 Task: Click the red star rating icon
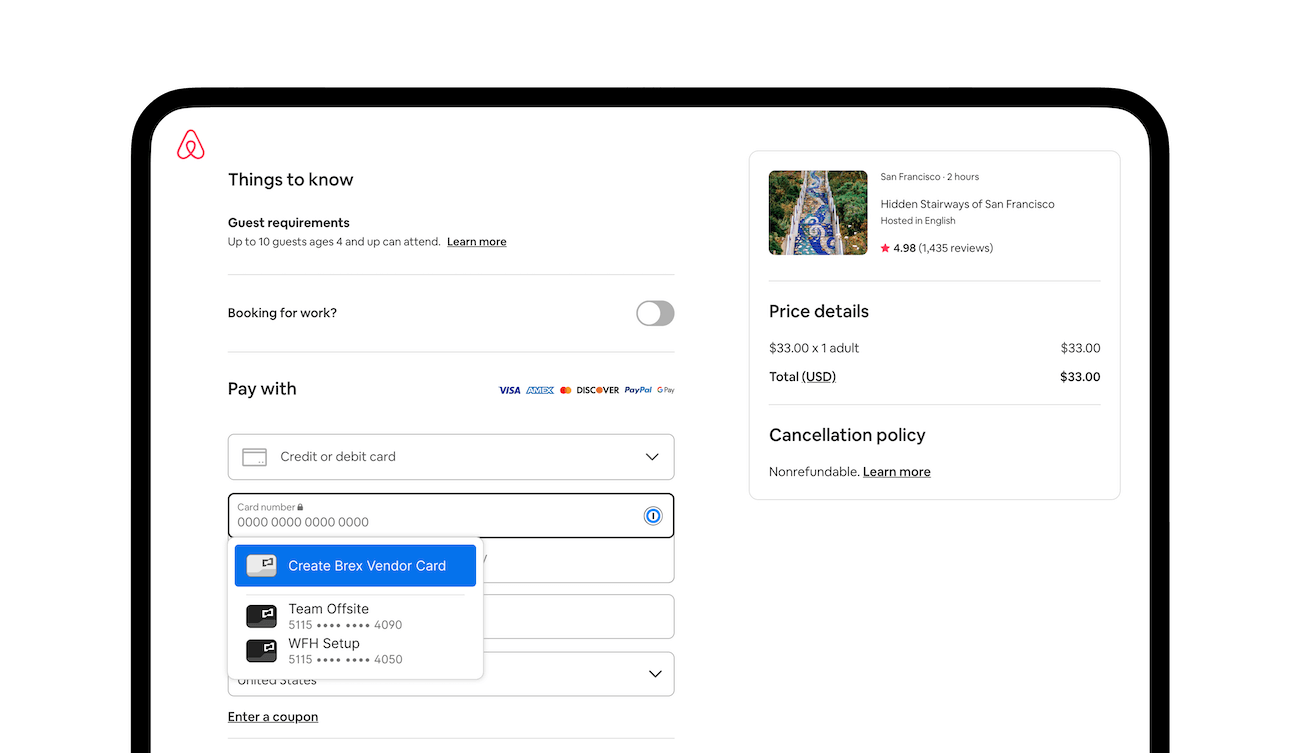coord(885,248)
